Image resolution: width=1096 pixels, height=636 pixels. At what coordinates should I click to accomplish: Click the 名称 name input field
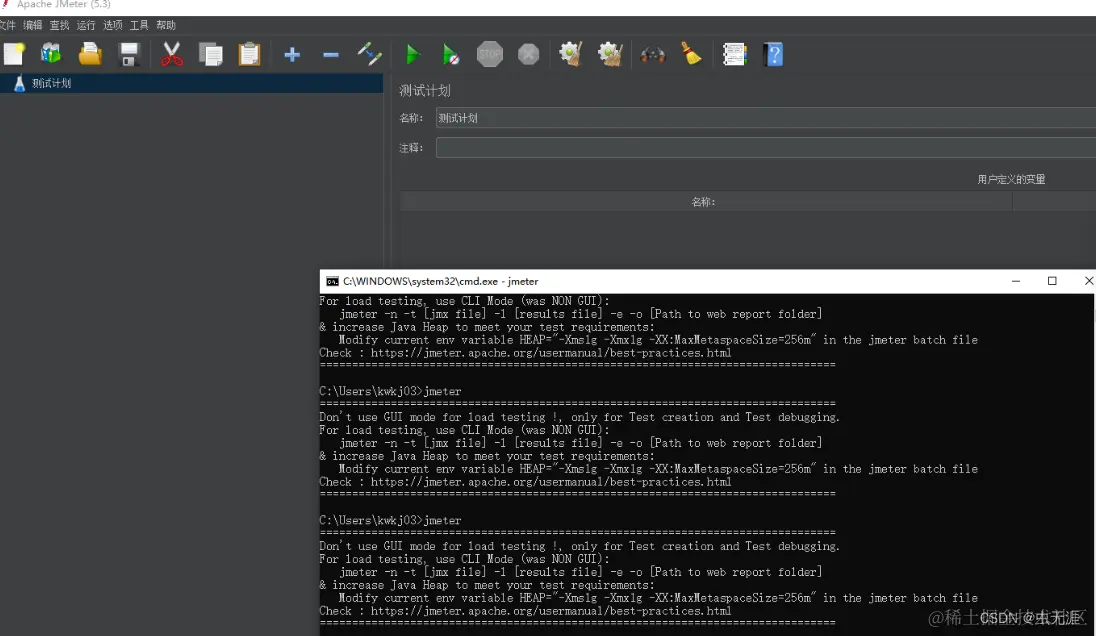(x=765, y=118)
